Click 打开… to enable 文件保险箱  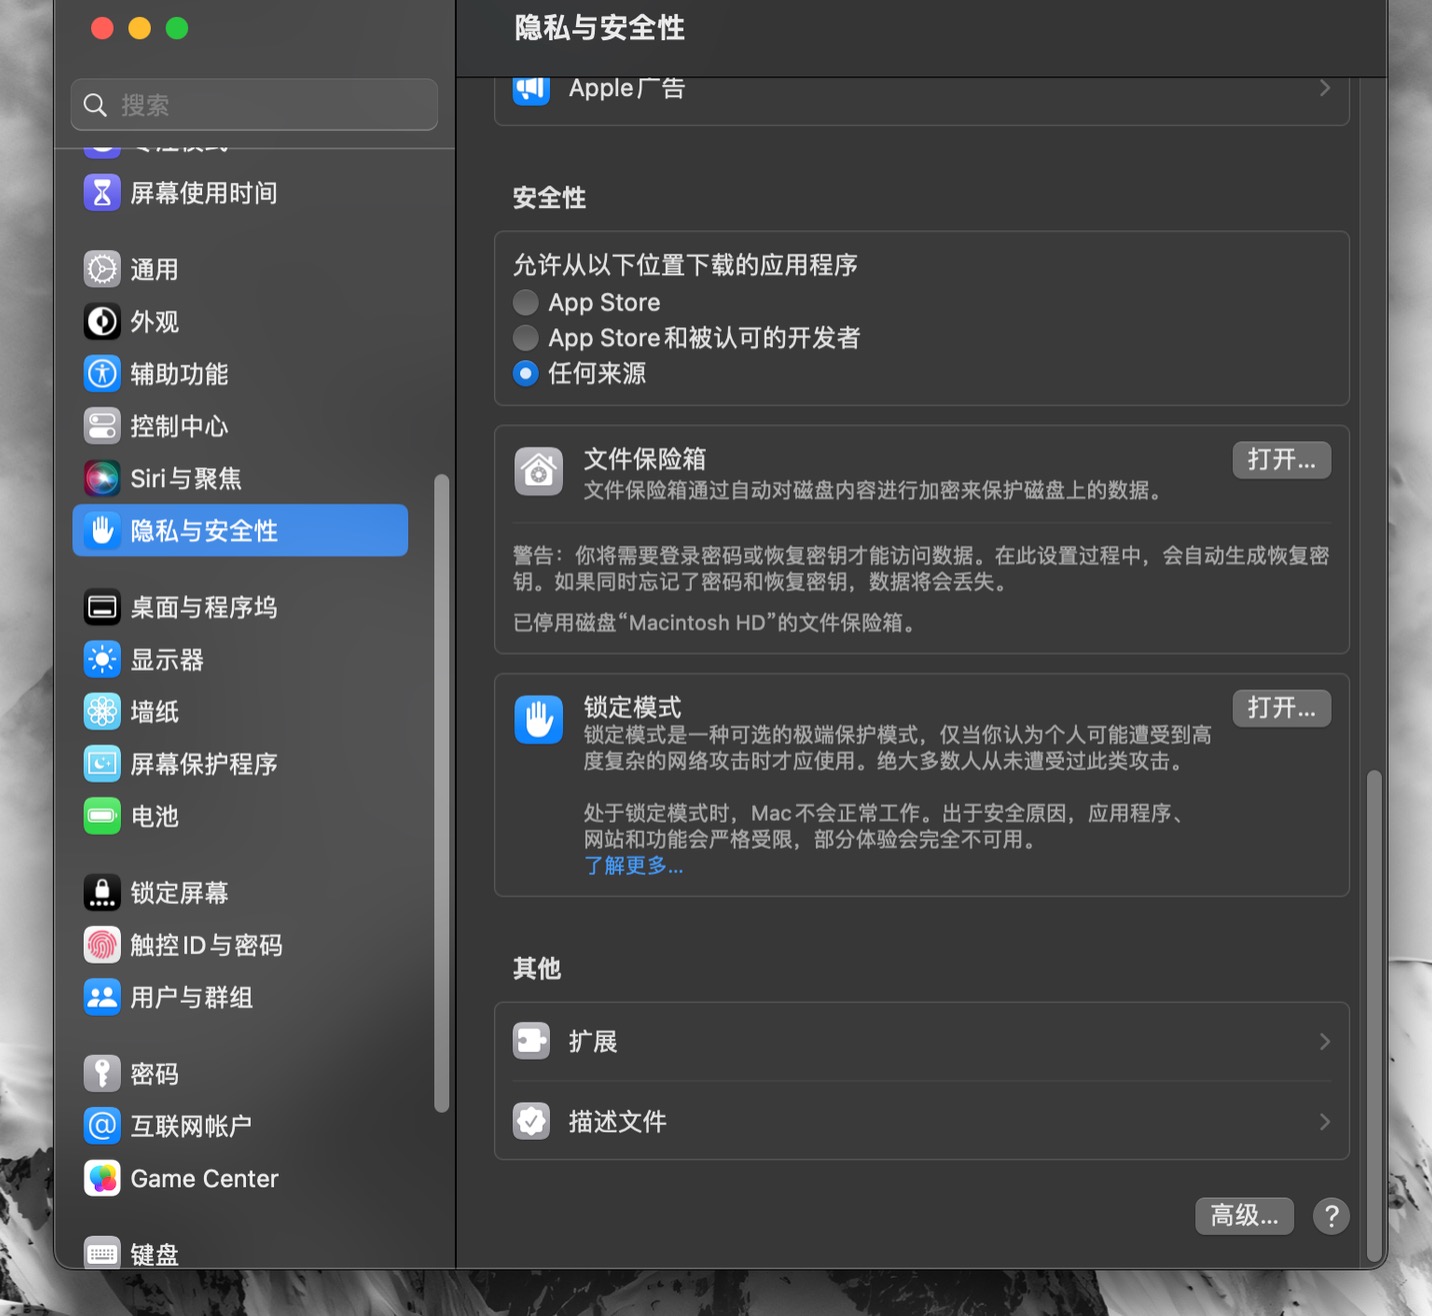(1281, 460)
